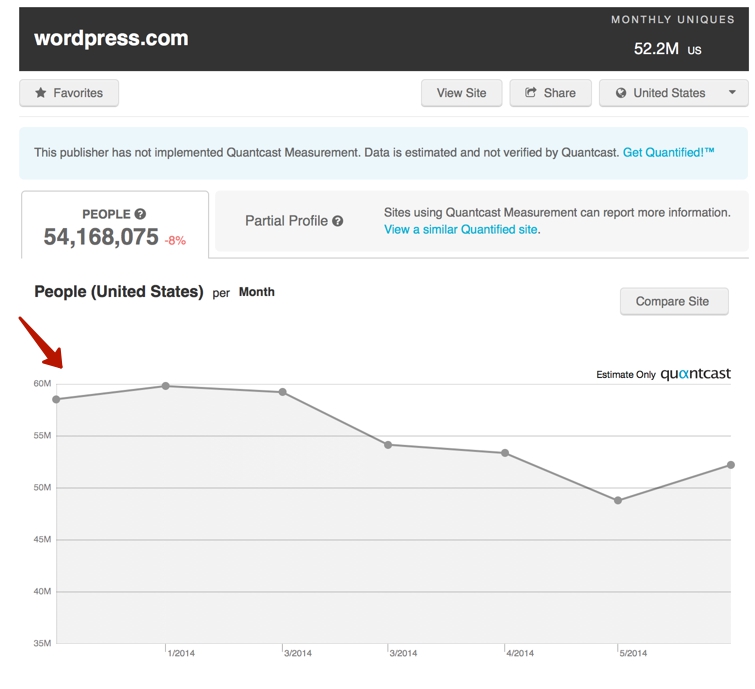The width and height of the screenshot is (755, 689).
Task: Click the globe icon beside United States
Action: 621,93
